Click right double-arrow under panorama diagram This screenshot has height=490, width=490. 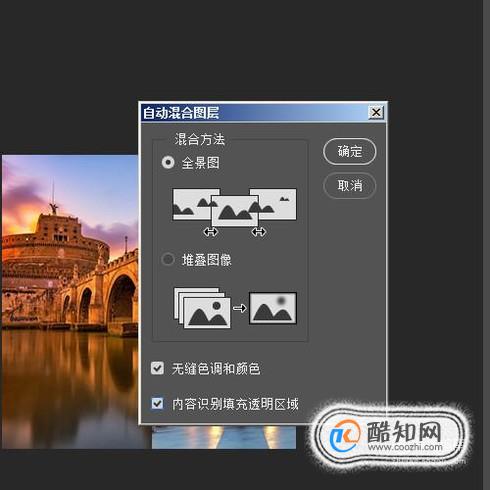(259, 232)
